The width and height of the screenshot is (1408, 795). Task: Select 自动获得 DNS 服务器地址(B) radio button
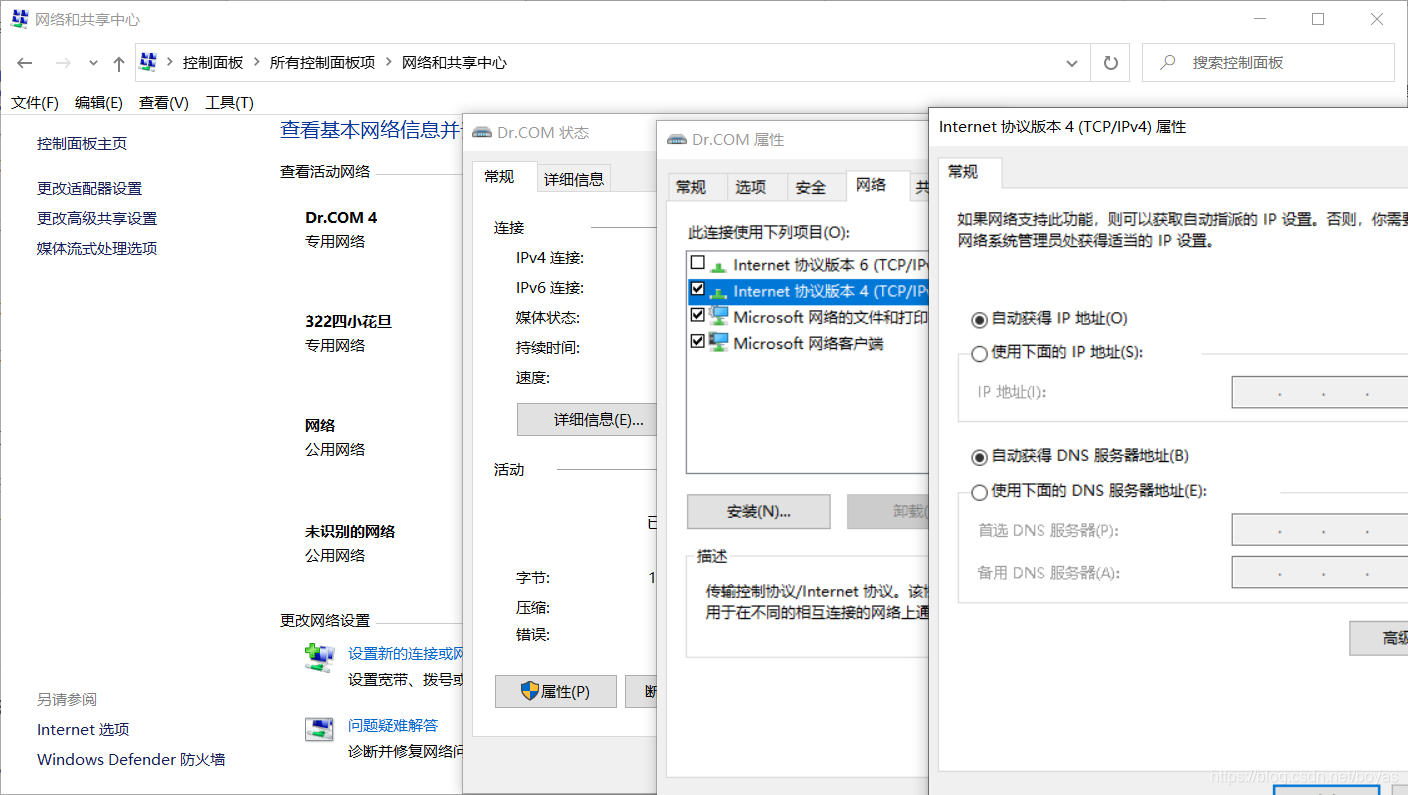click(x=980, y=457)
